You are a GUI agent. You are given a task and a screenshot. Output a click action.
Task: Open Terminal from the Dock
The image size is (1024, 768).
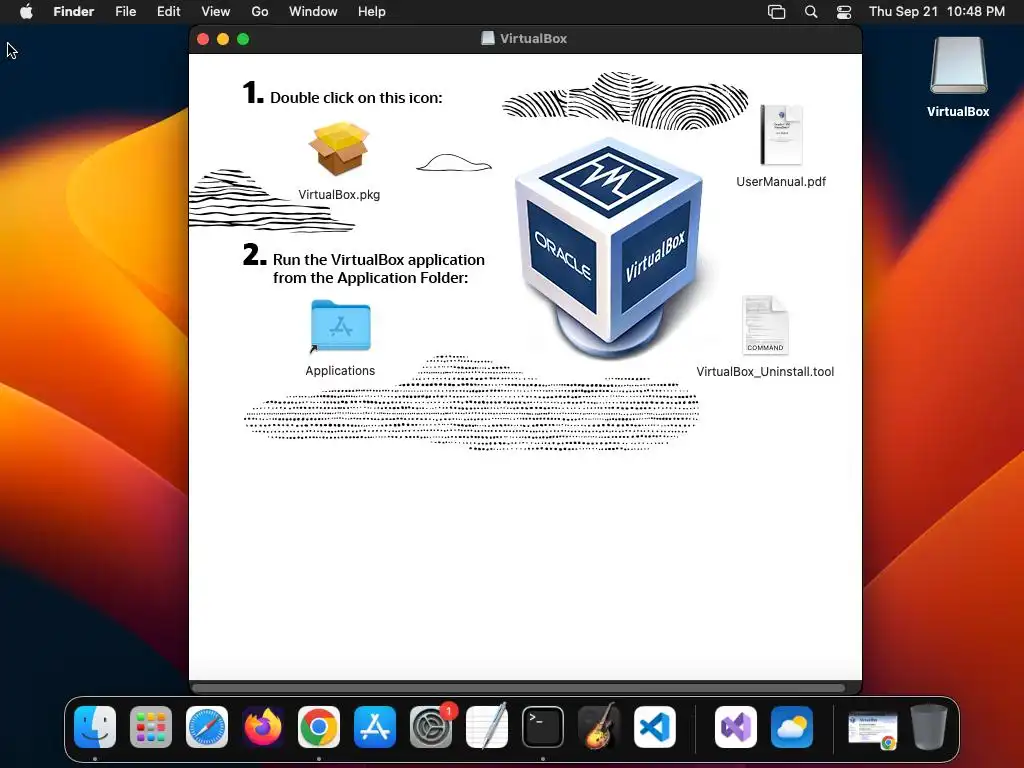[543, 727]
